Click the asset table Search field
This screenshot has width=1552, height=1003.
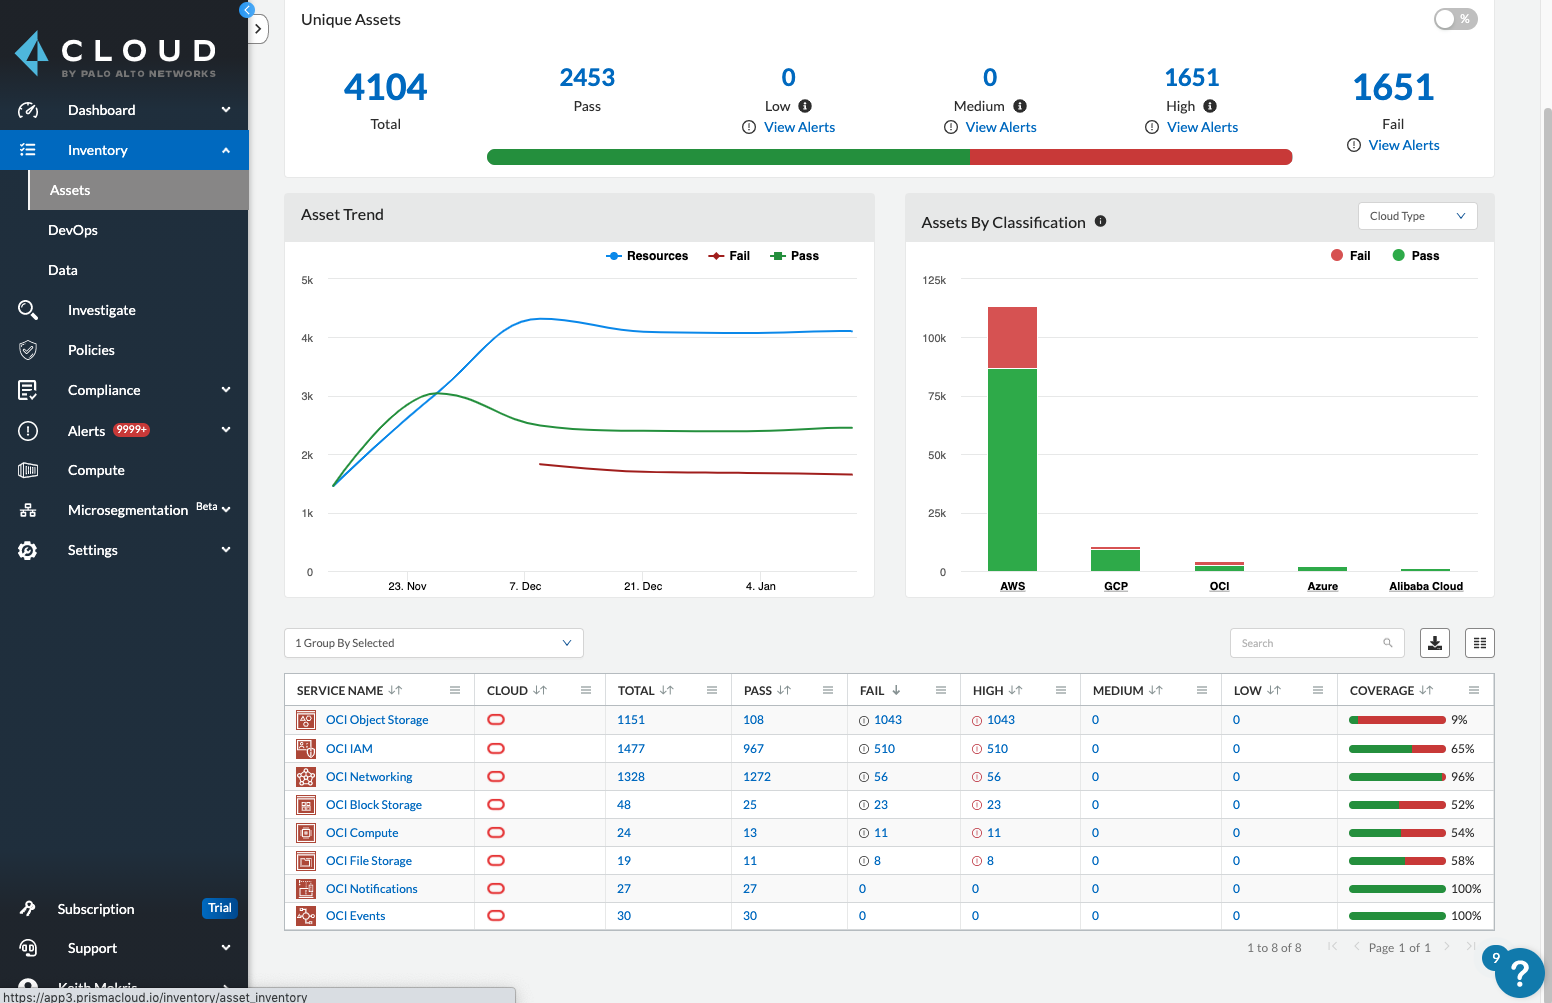click(x=1317, y=643)
